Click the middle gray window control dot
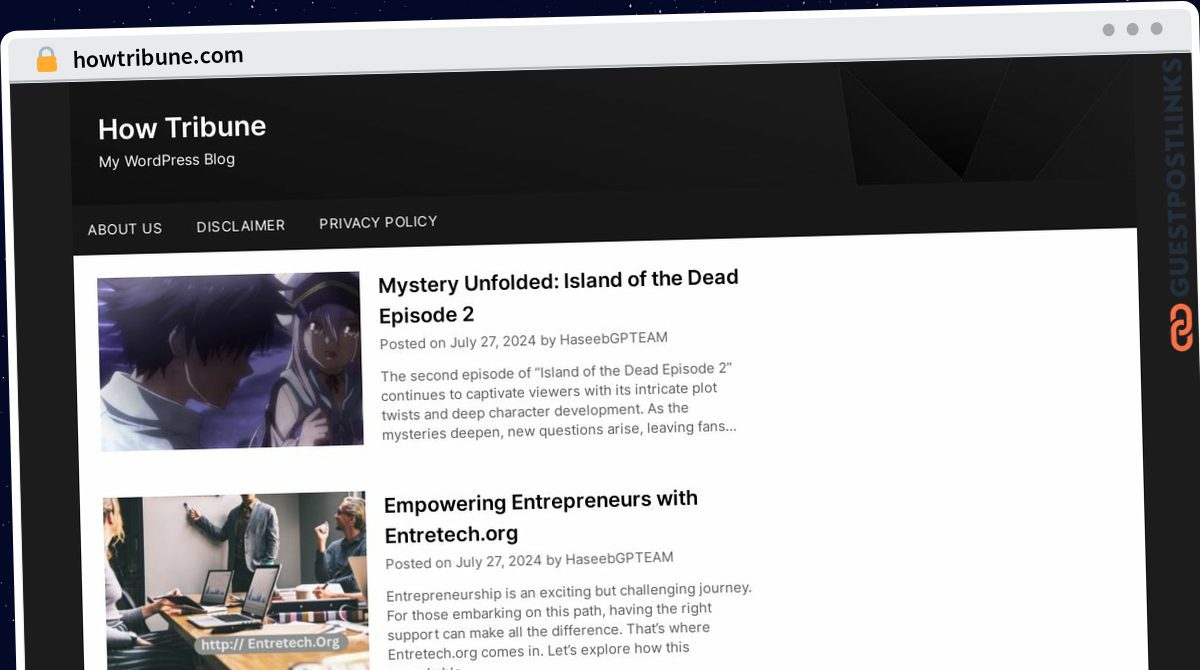Image resolution: width=1200 pixels, height=670 pixels. (x=1132, y=29)
